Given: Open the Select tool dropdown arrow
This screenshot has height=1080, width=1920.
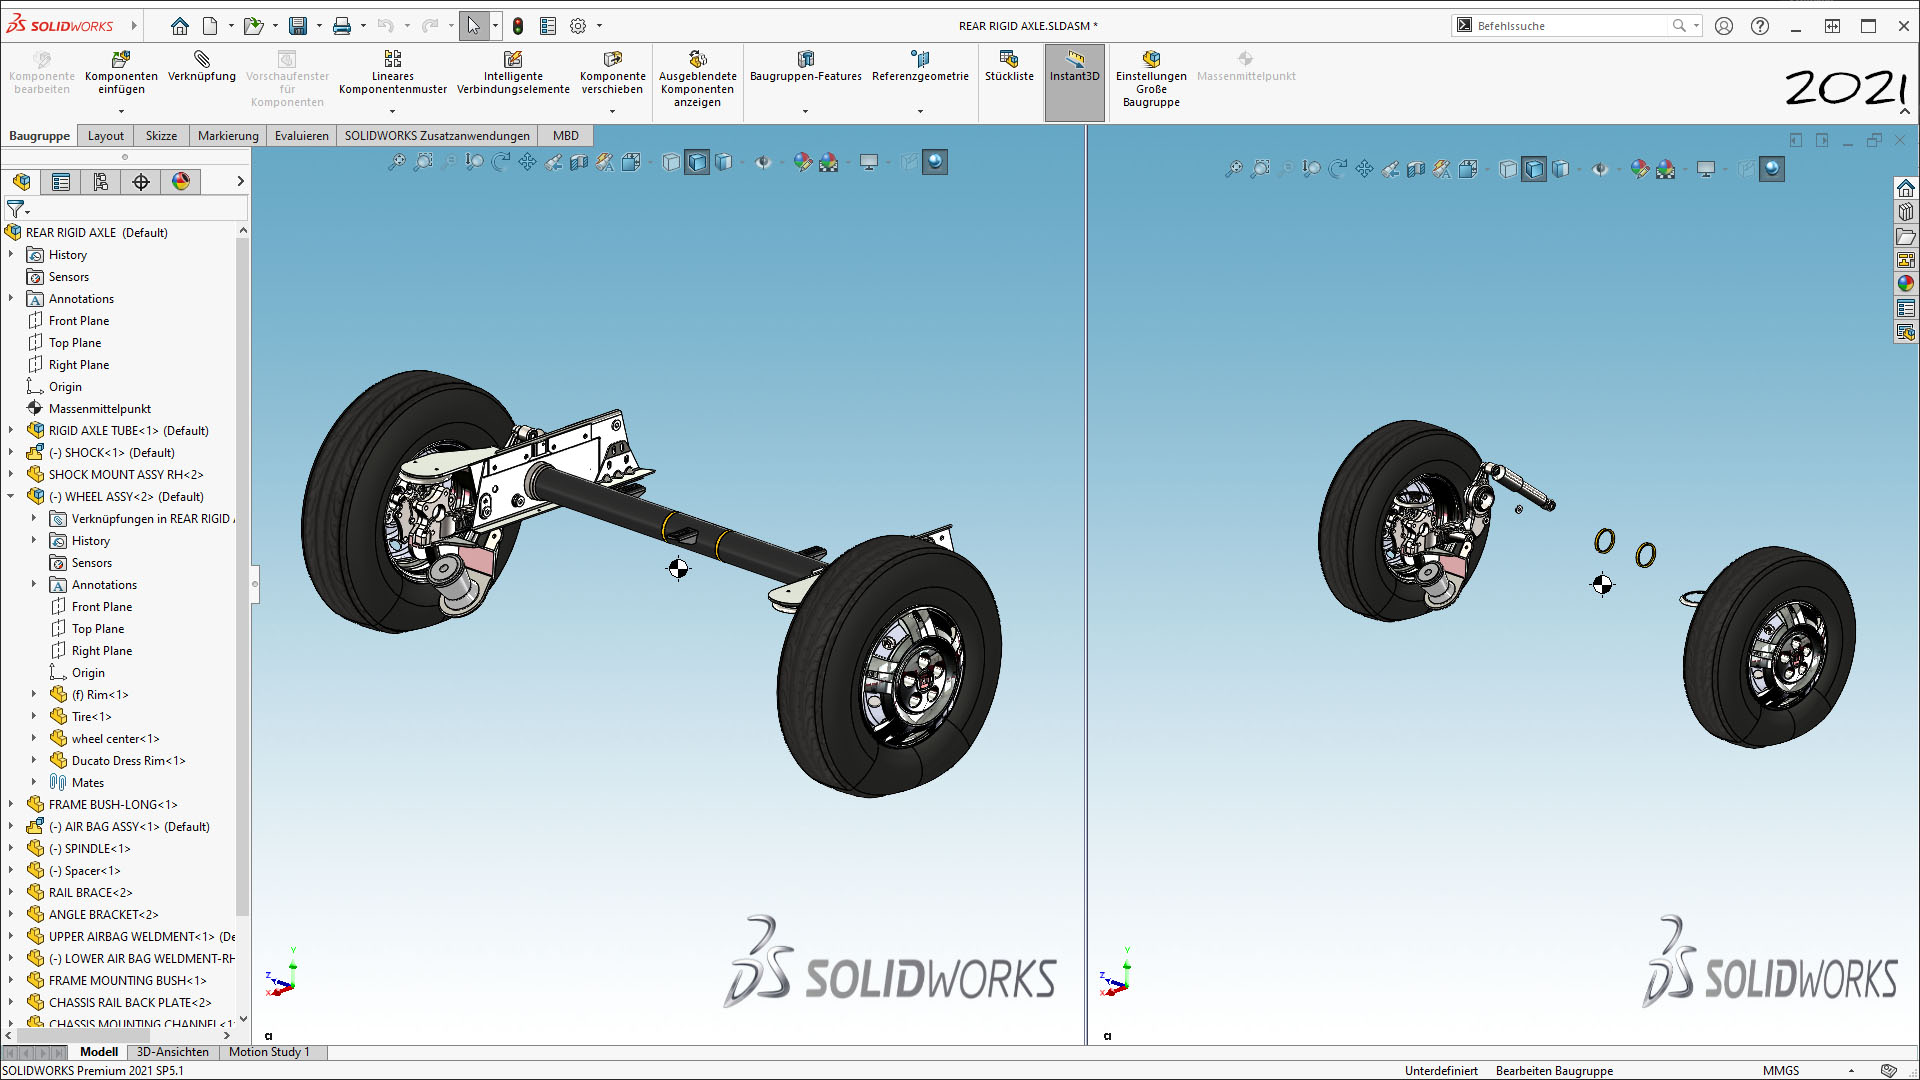Looking at the screenshot, I should [495, 26].
